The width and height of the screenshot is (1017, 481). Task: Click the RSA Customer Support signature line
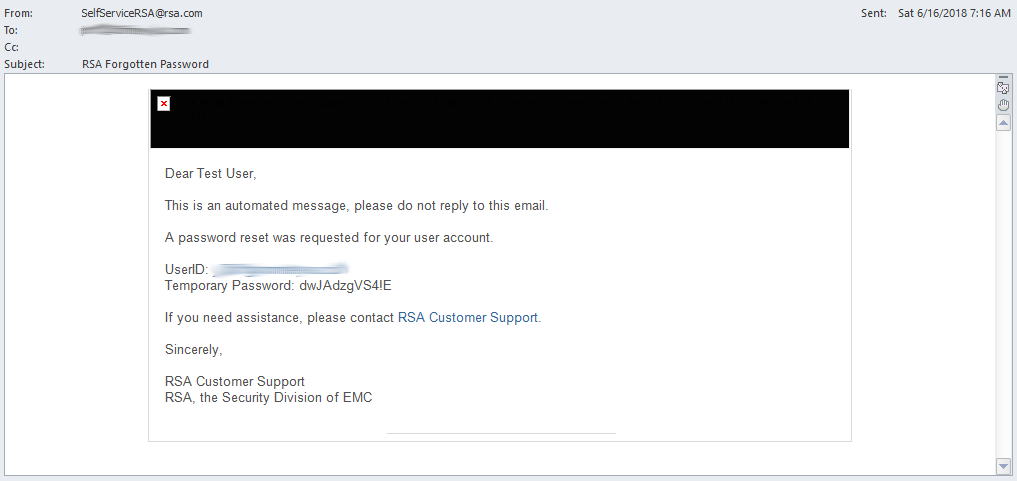pyautogui.click(x=235, y=382)
